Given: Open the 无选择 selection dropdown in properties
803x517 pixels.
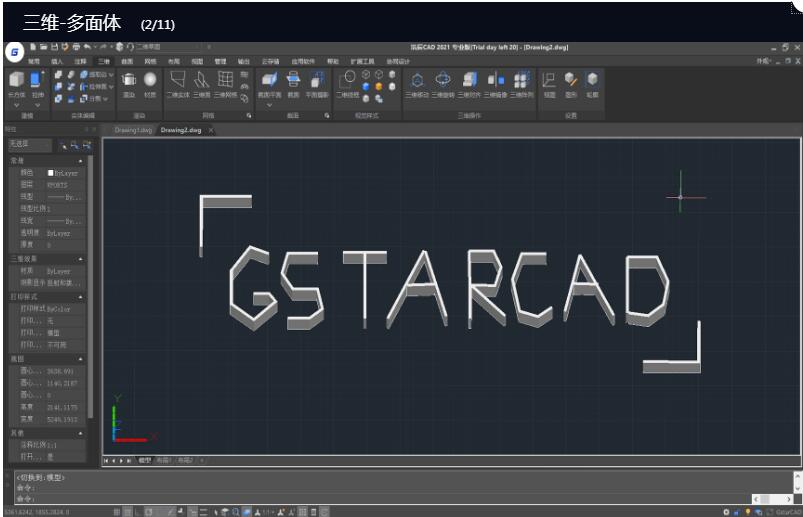Looking at the screenshot, I should [30, 145].
